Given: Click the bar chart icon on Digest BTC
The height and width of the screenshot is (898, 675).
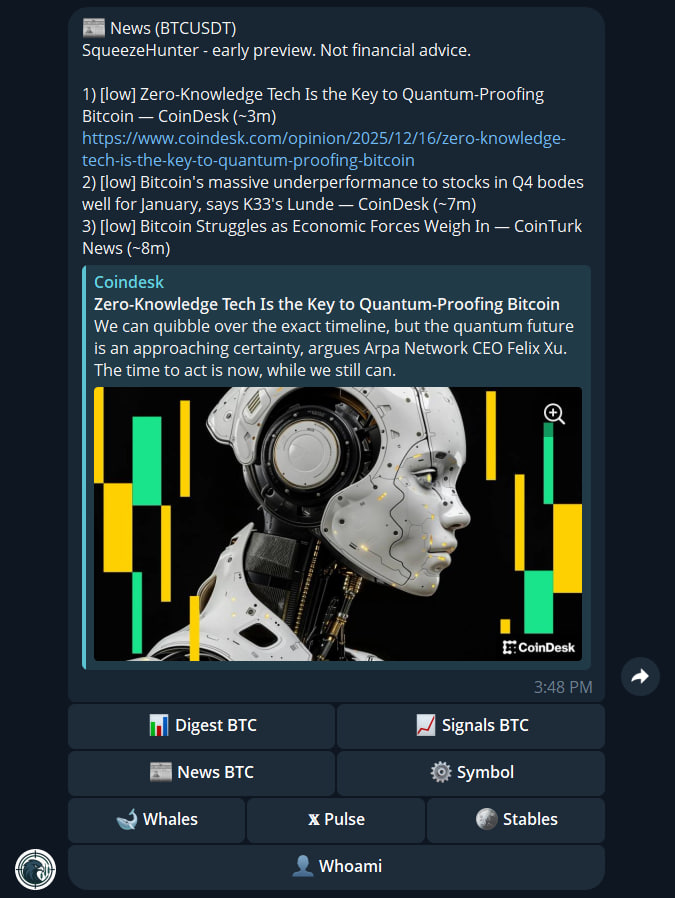Looking at the screenshot, I should [159, 725].
